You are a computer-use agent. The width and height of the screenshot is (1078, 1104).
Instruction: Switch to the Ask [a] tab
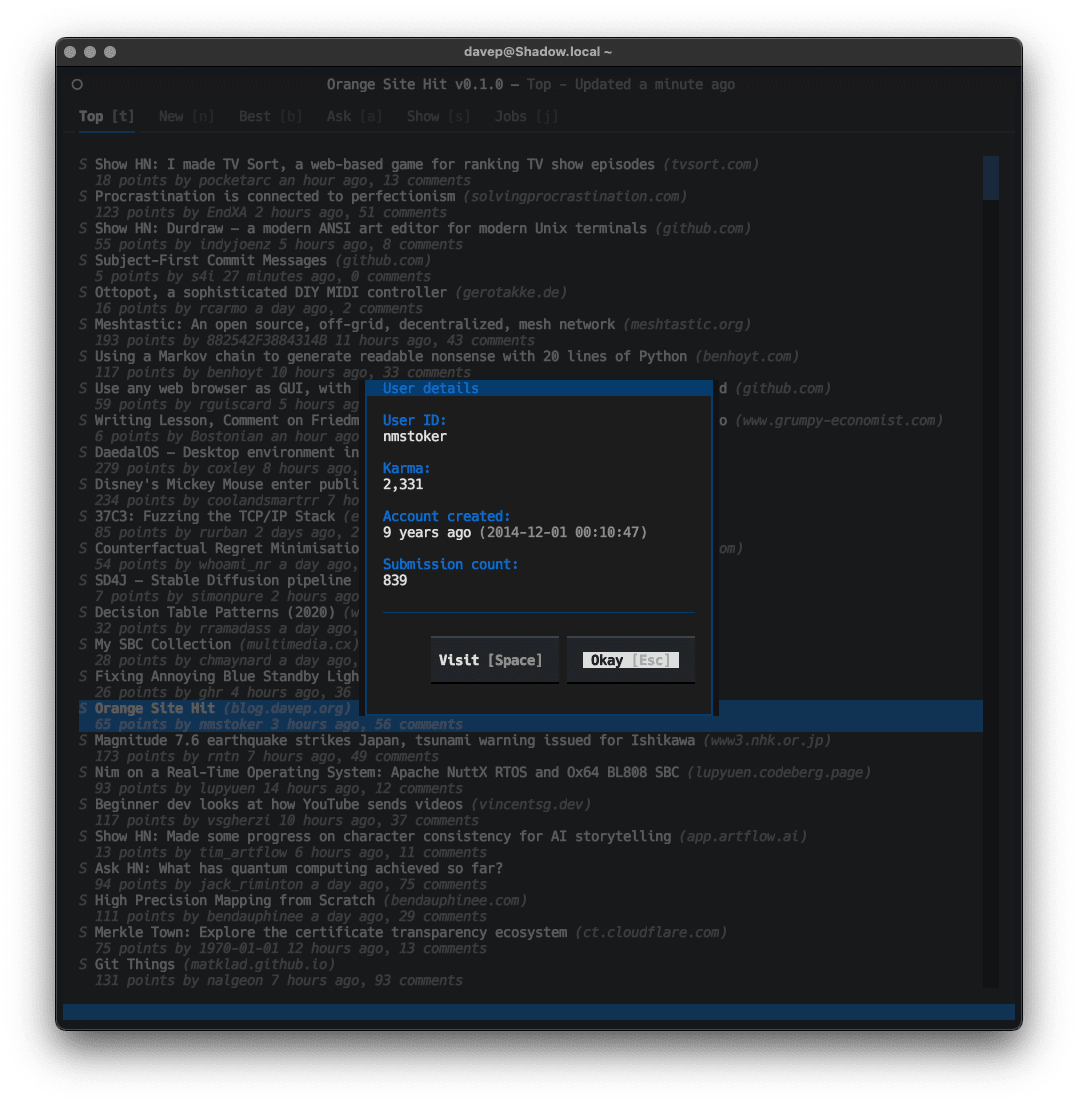coord(353,116)
